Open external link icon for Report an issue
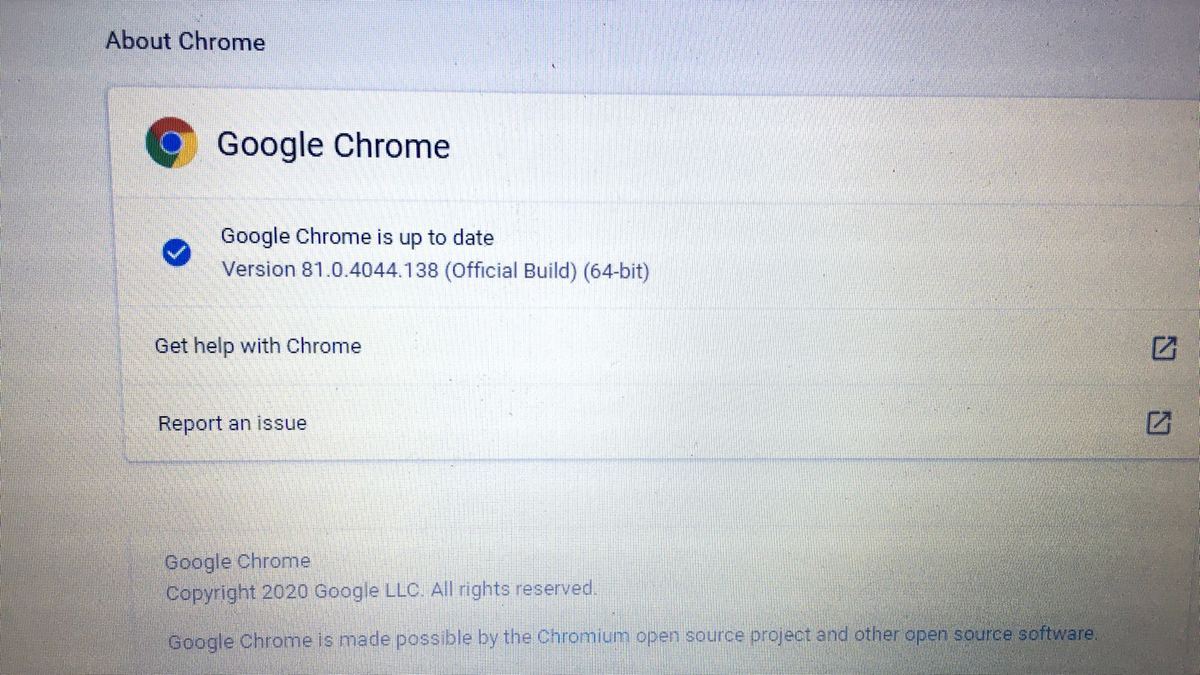This screenshot has height=675, width=1200. (1157, 422)
